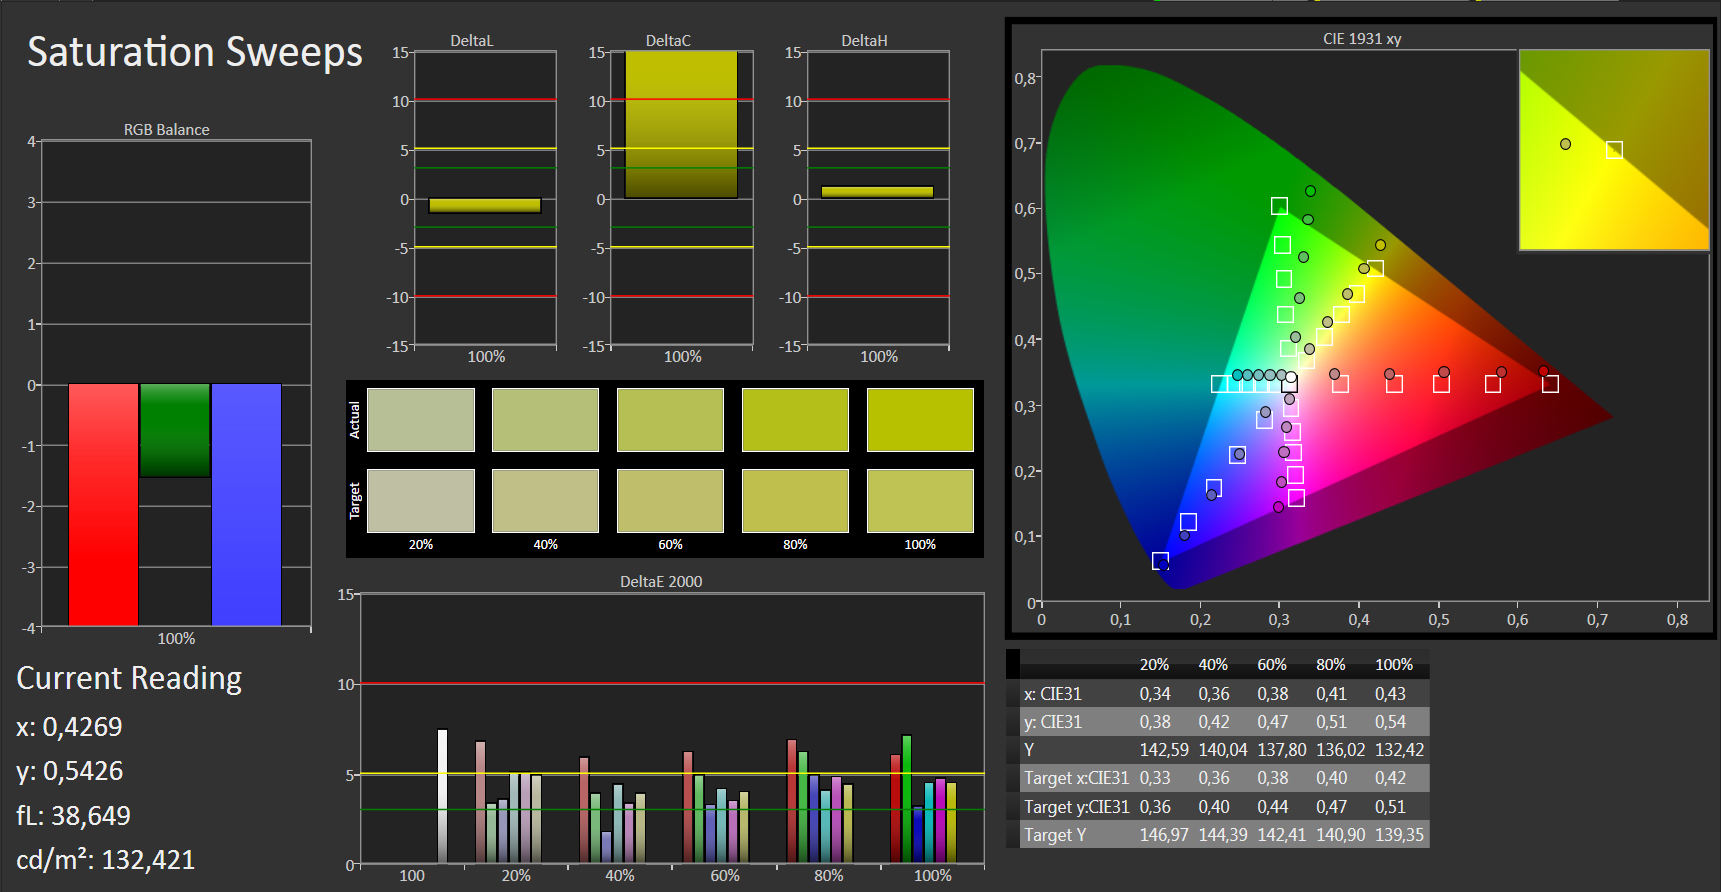Click the green bar in RGB Balance
Image resolution: width=1721 pixels, height=892 pixels.
click(x=175, y=430)
